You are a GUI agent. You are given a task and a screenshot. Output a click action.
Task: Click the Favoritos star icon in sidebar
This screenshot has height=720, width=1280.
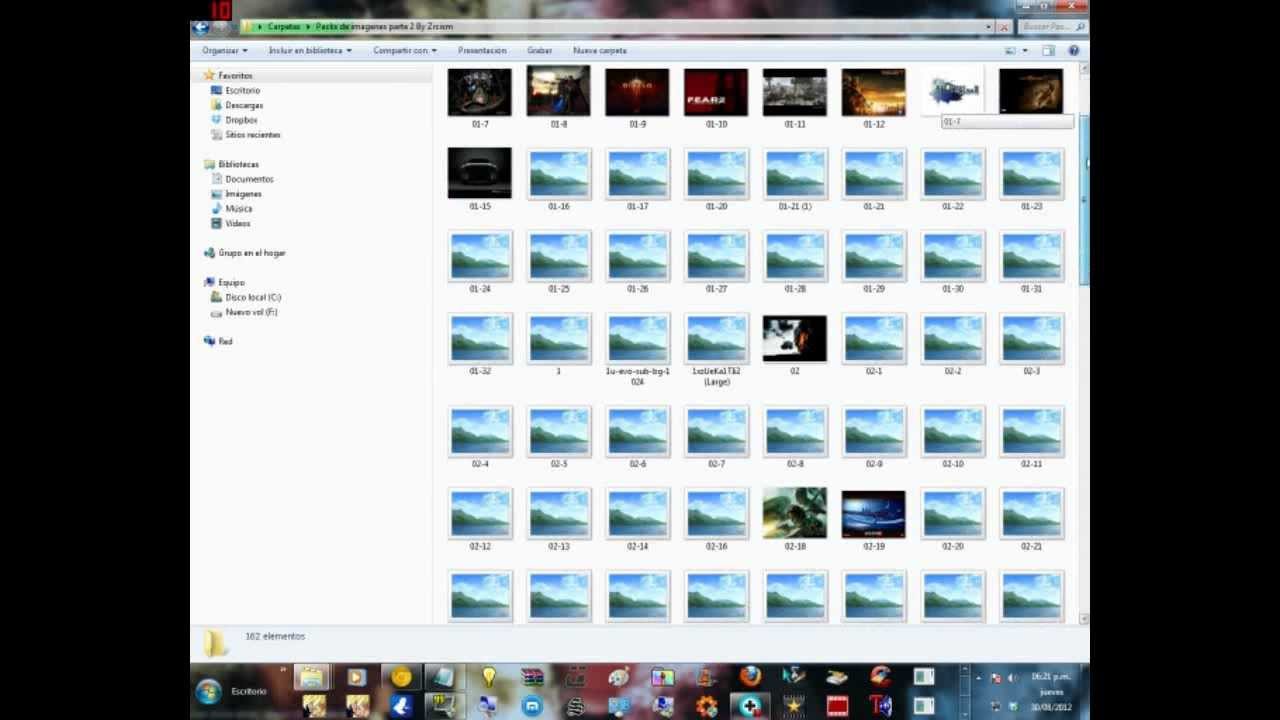pyautogui.click(x=209, y=75)
